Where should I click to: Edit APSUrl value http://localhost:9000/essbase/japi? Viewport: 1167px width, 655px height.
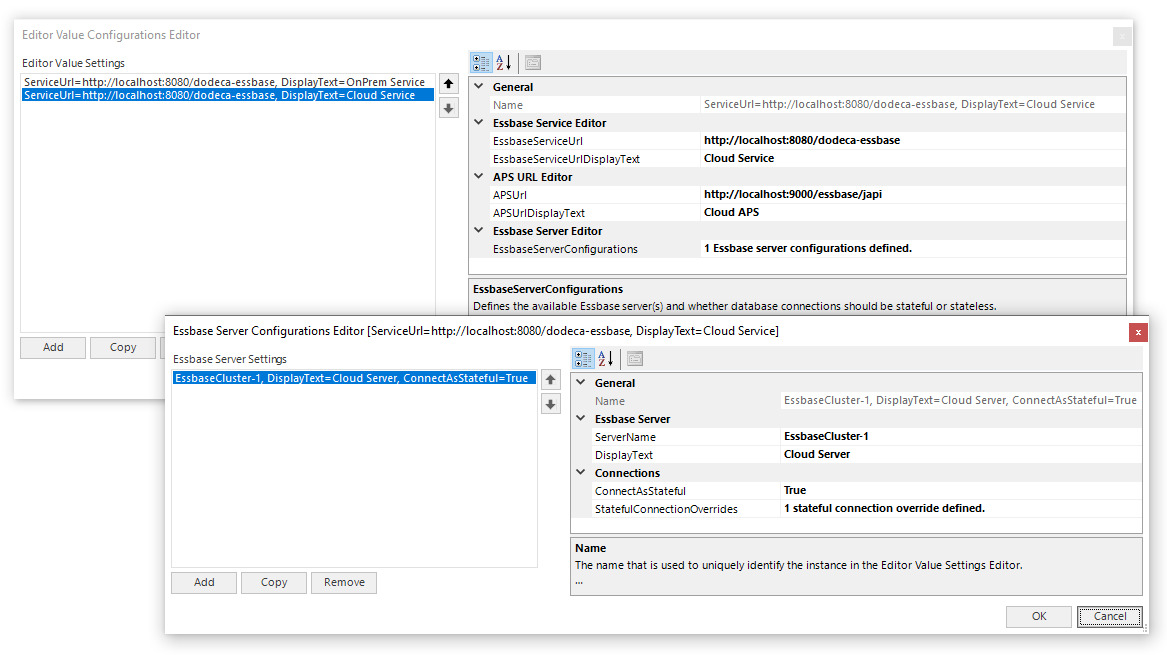tap(912, 194)
